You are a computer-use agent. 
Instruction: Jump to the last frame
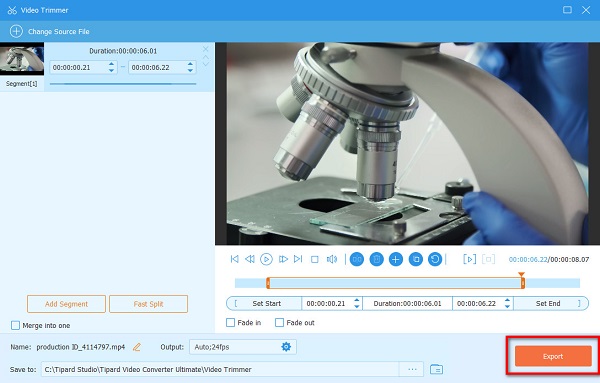pos(298,259)
